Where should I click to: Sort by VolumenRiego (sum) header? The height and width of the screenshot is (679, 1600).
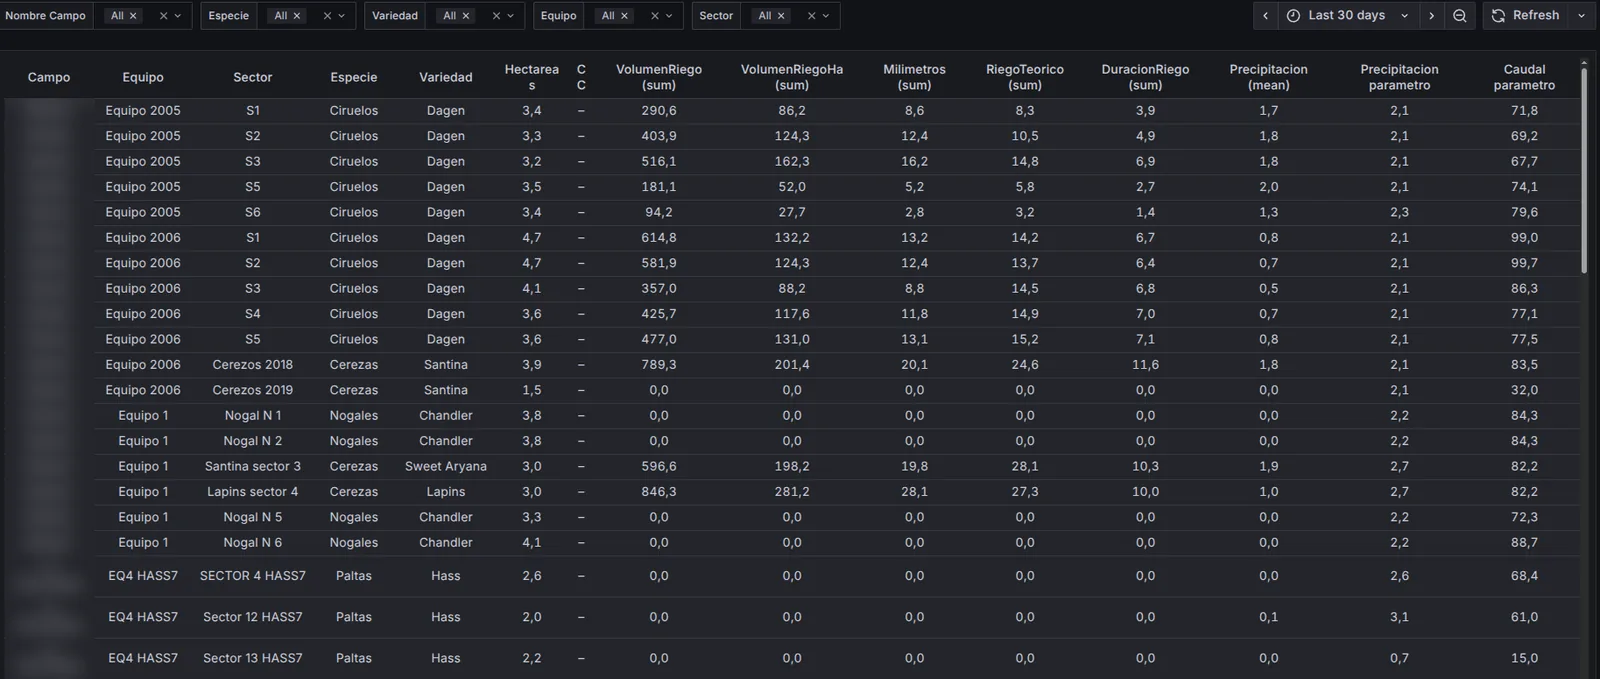(x=659, y=77)
